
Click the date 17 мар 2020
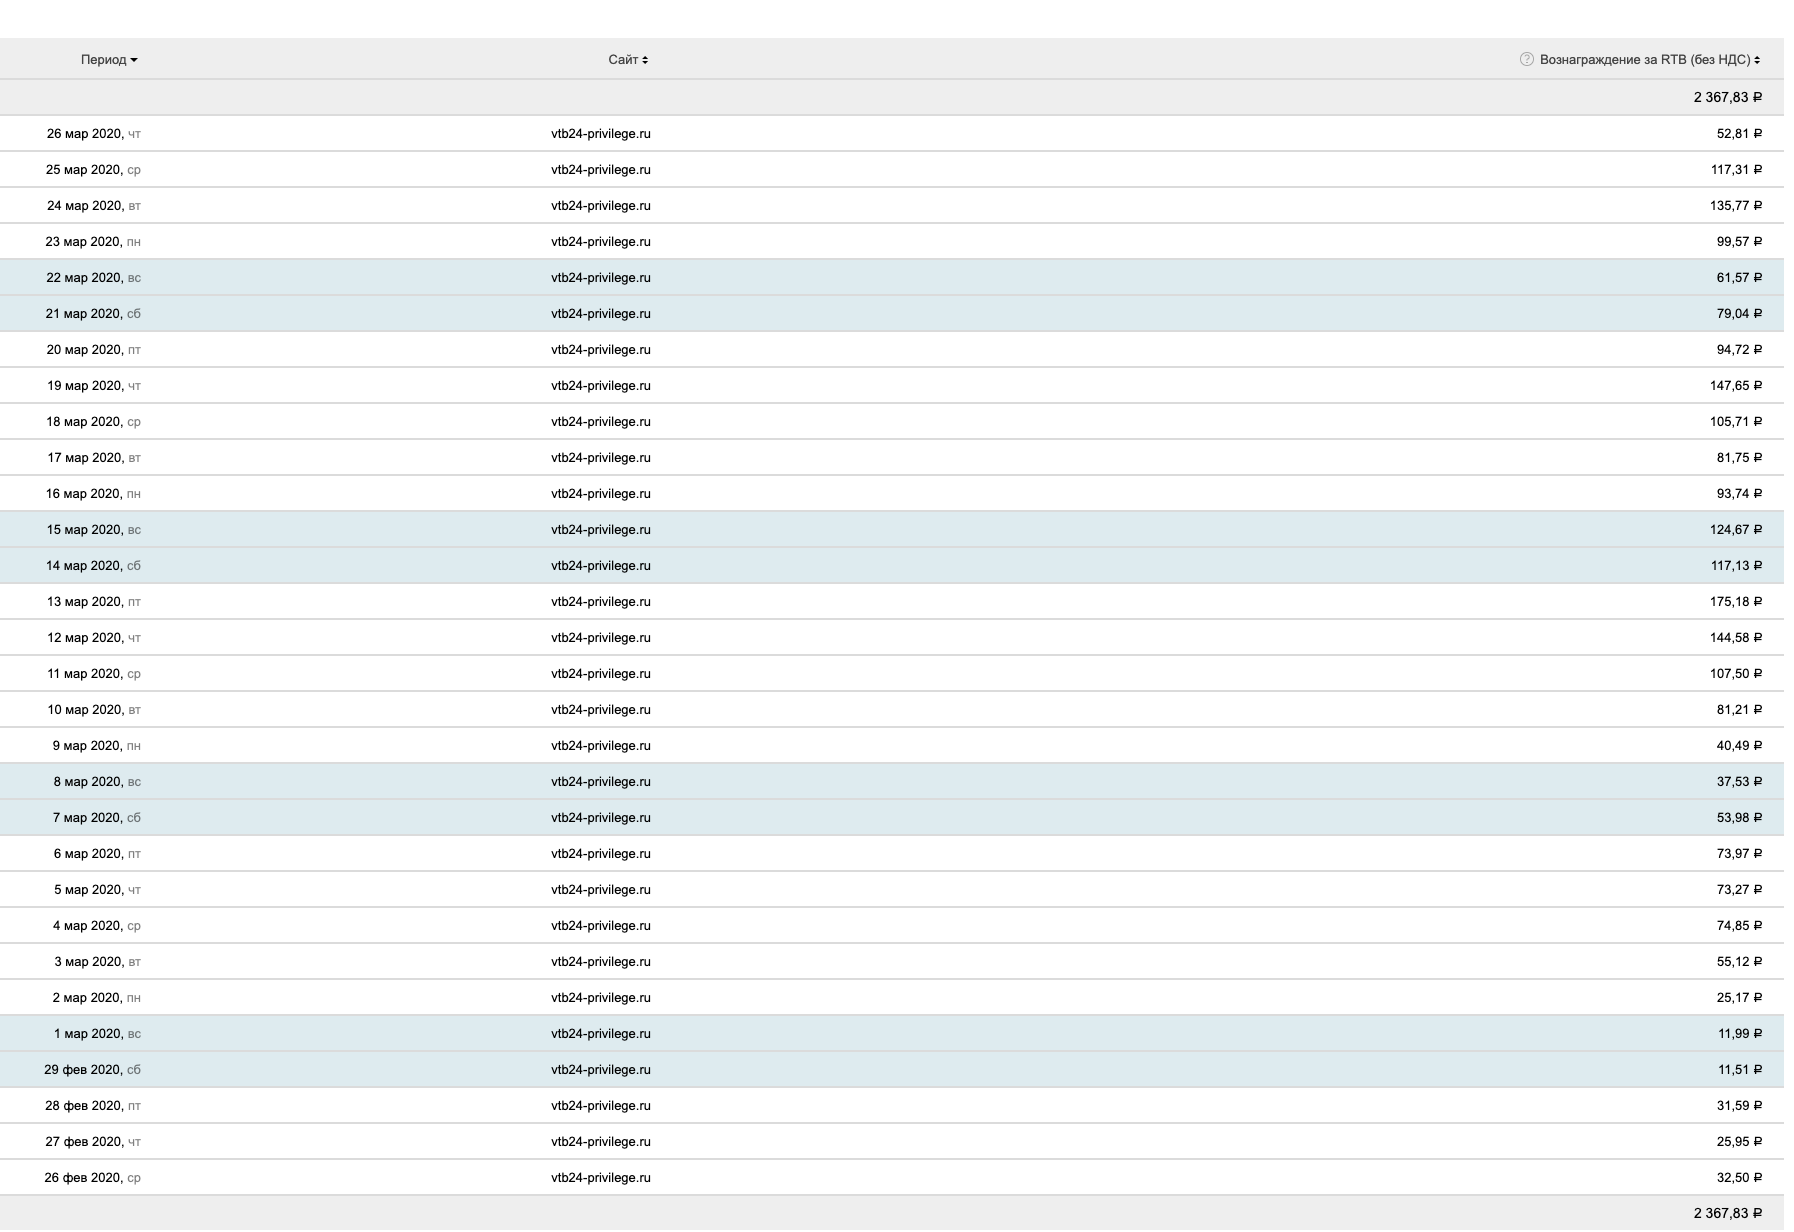tap(84, 458)
